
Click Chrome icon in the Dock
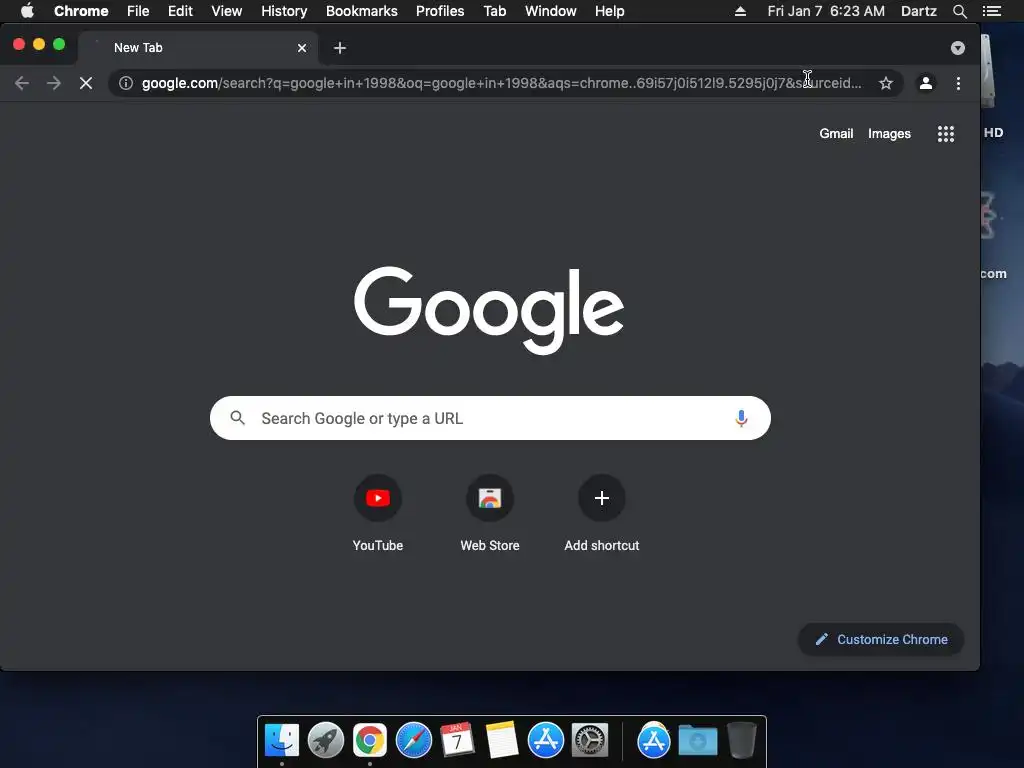[370, 741]
